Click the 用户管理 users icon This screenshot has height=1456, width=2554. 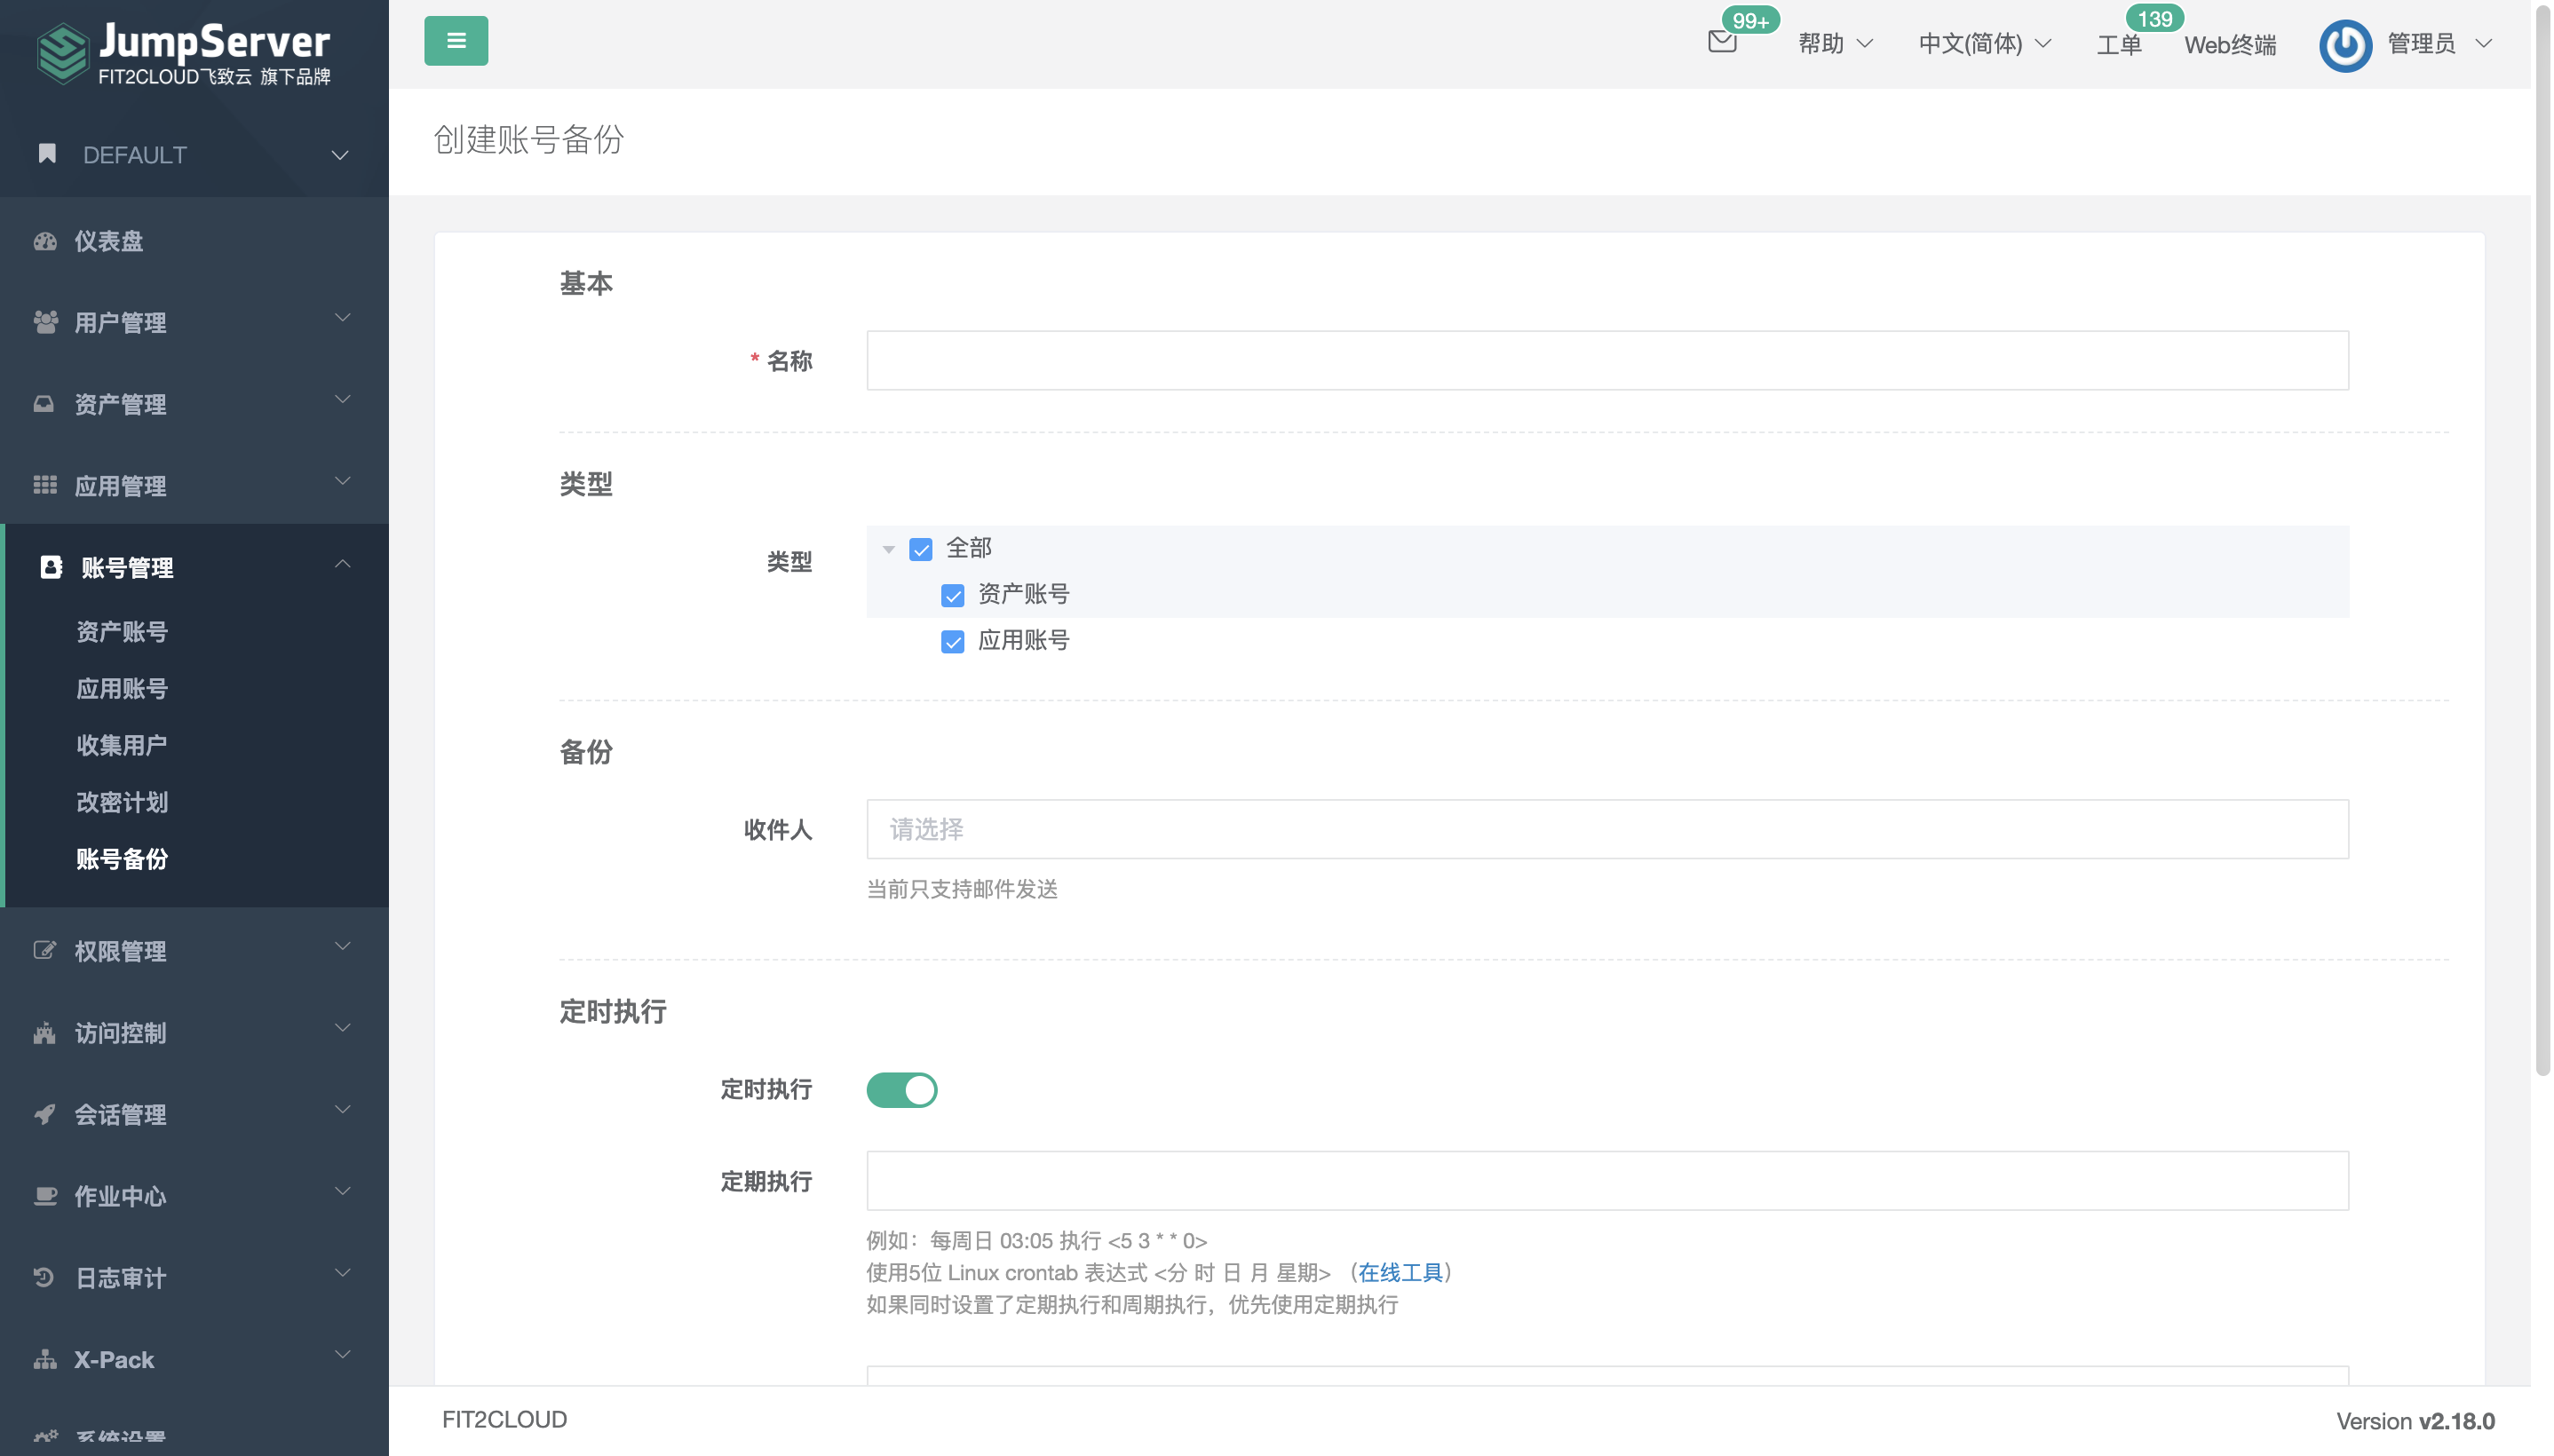[45, 322]
